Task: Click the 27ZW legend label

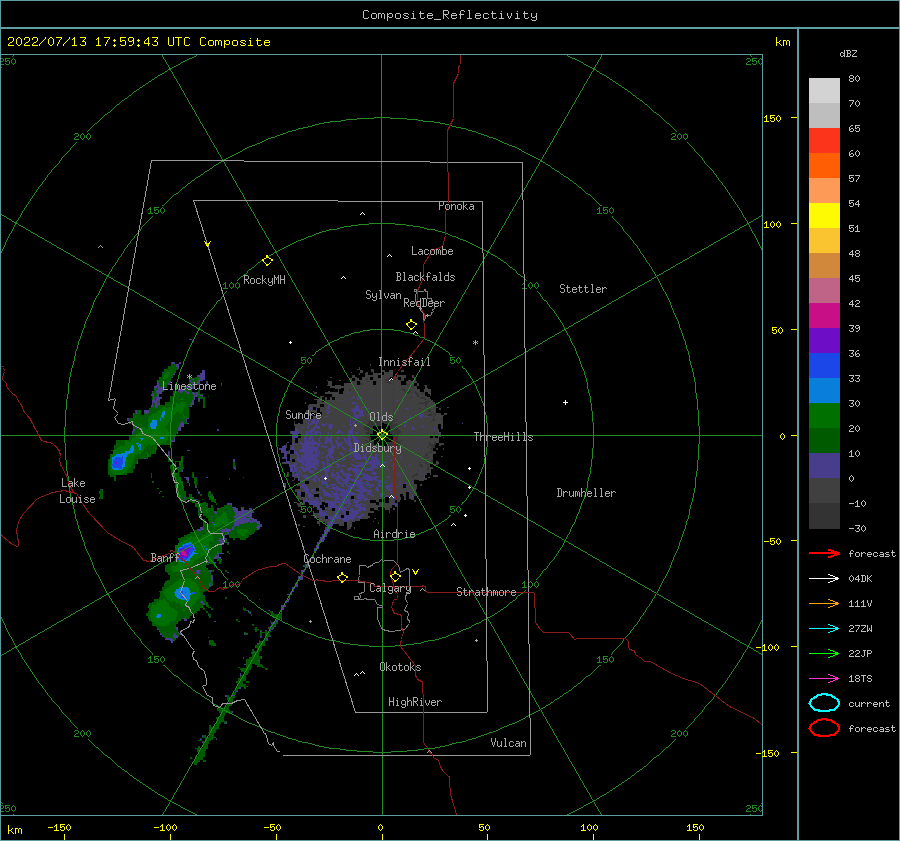Action: pos(860,629)
